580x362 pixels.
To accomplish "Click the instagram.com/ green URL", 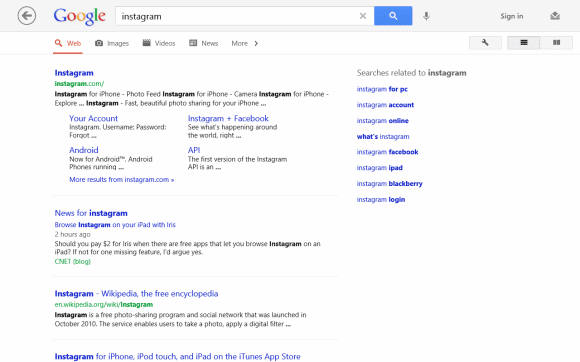I will pos(80,84).
